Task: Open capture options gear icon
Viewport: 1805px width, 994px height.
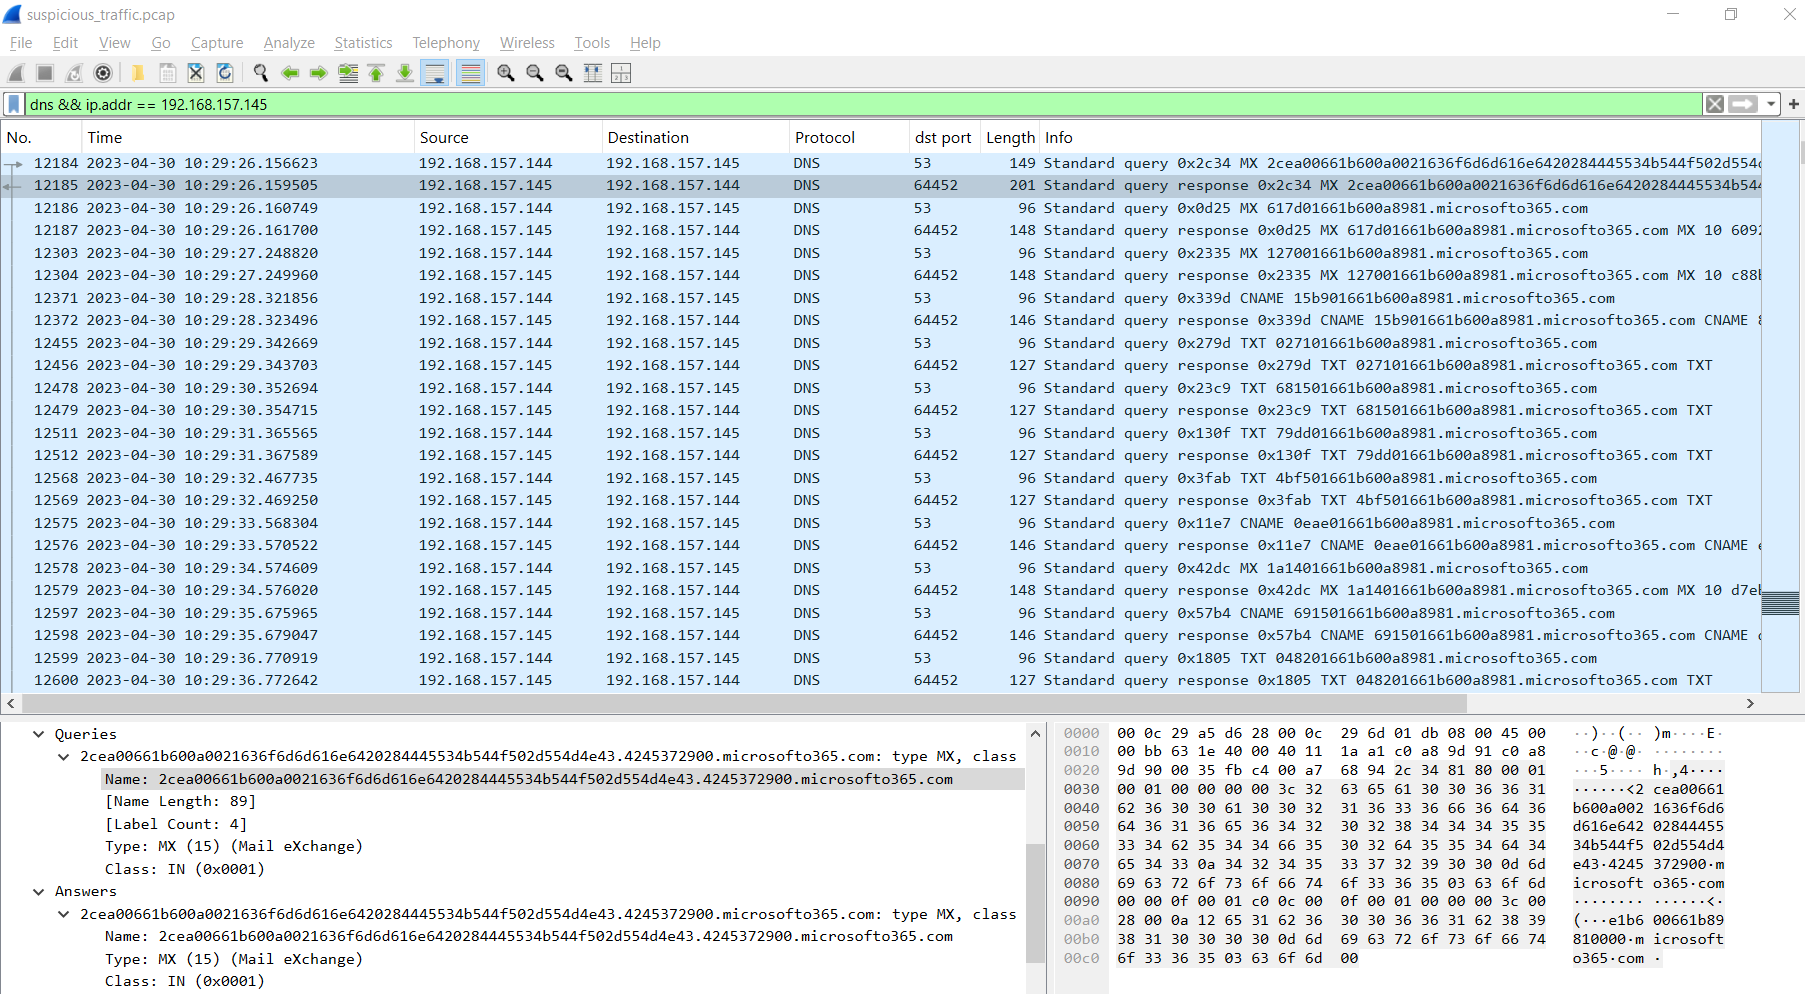Action: (x=103, y=73)
